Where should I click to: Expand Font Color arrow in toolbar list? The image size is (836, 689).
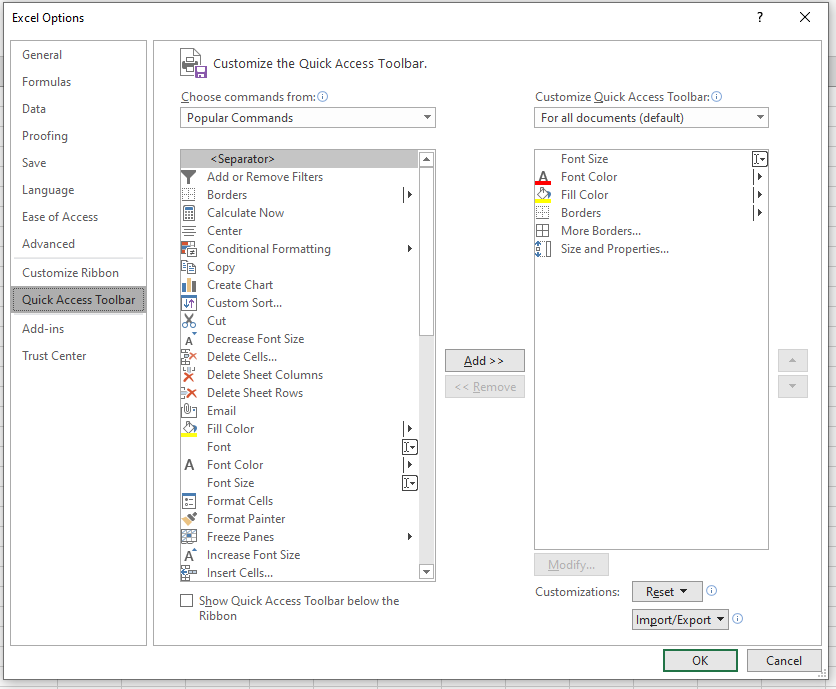(x=759, y=177)
